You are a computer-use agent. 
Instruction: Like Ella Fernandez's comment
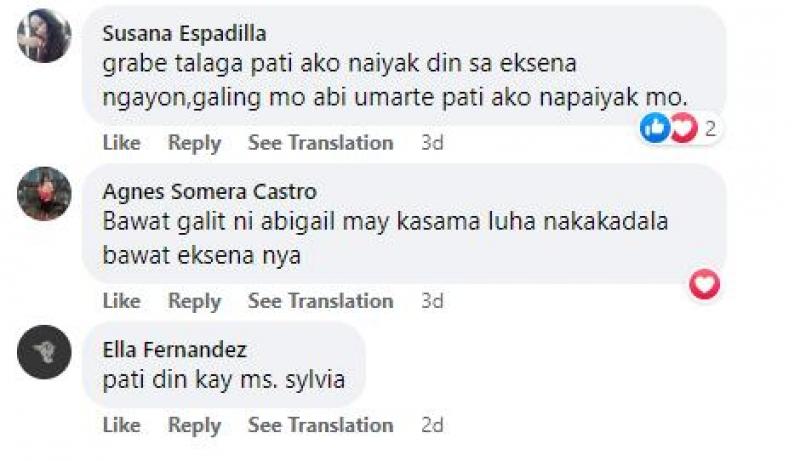(x=121, y=425)
